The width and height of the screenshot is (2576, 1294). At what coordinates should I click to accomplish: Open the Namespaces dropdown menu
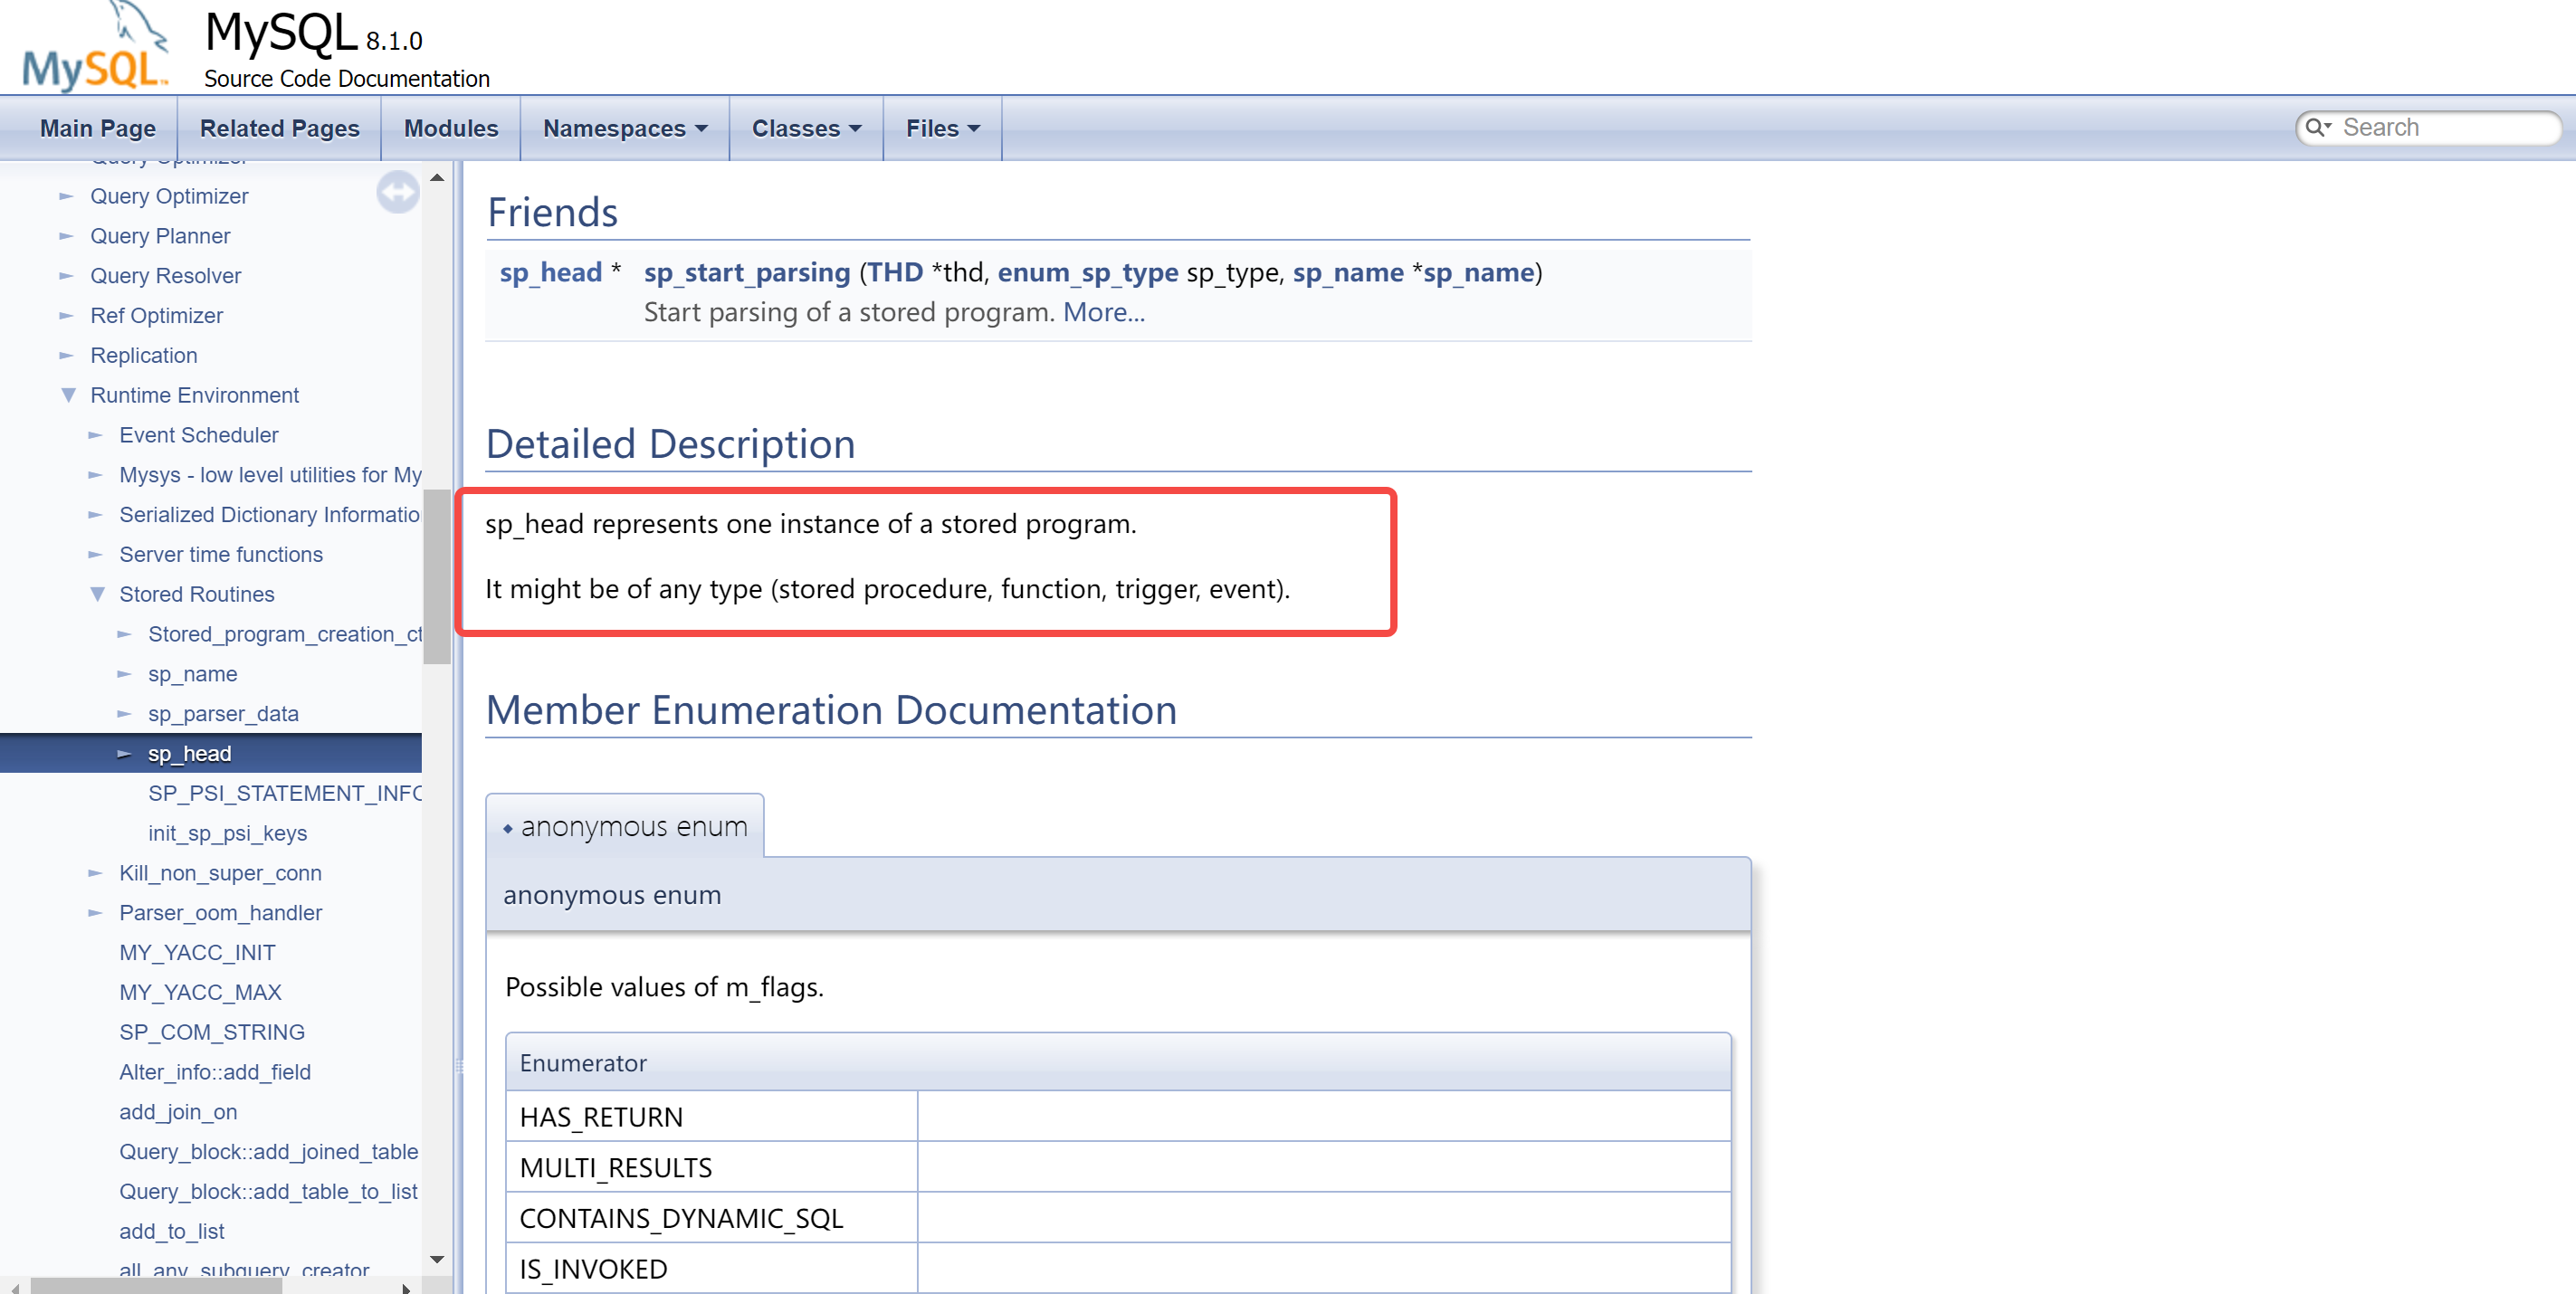[x=625, y=129]
